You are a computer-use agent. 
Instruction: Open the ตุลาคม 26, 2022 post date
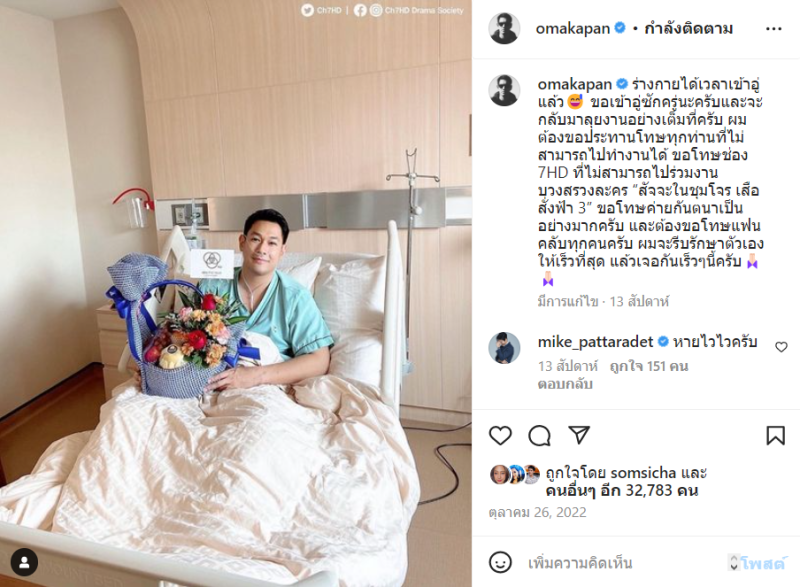(538, 512)
